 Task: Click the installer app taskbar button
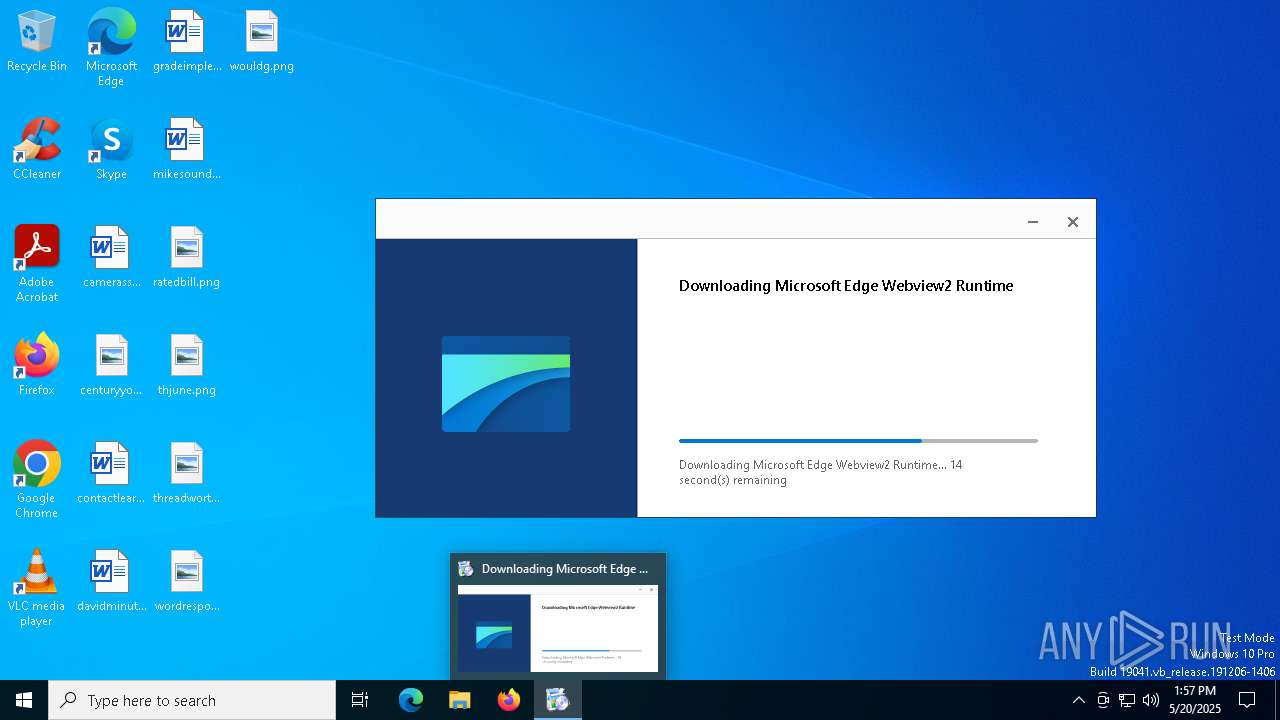point(558,700)
